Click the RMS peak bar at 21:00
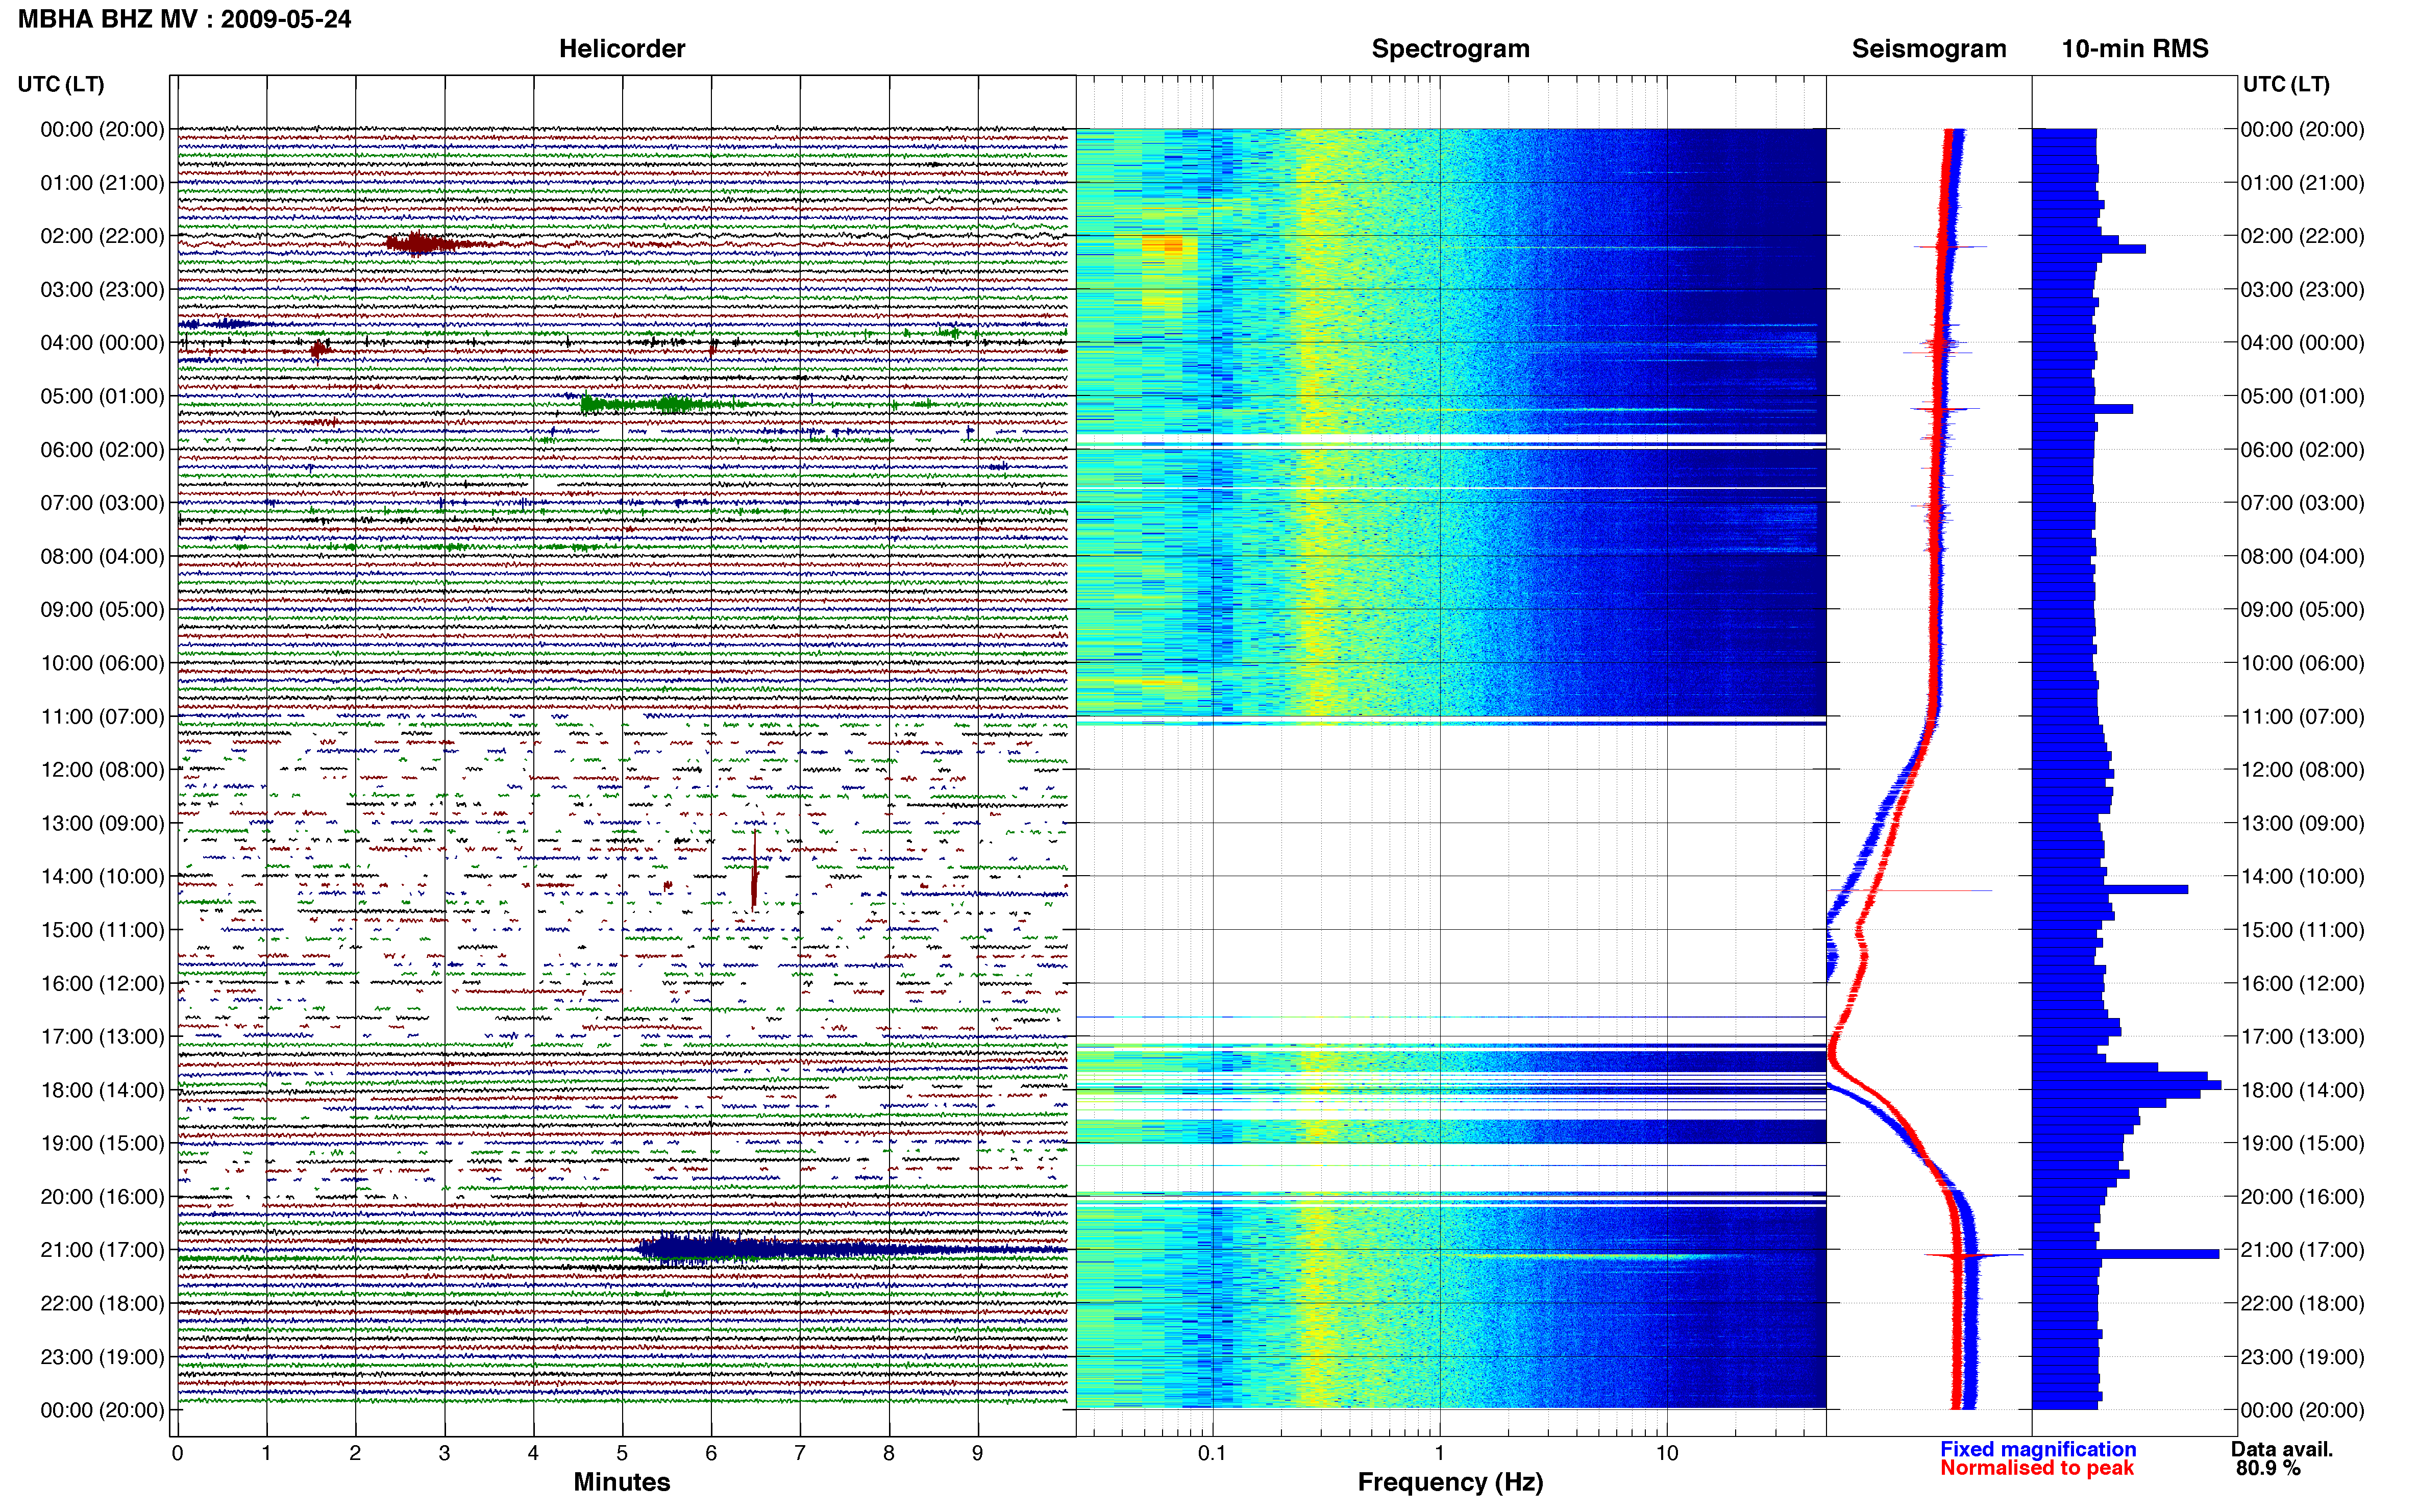The image size is (2419, 1512). pos(2126,1254)
